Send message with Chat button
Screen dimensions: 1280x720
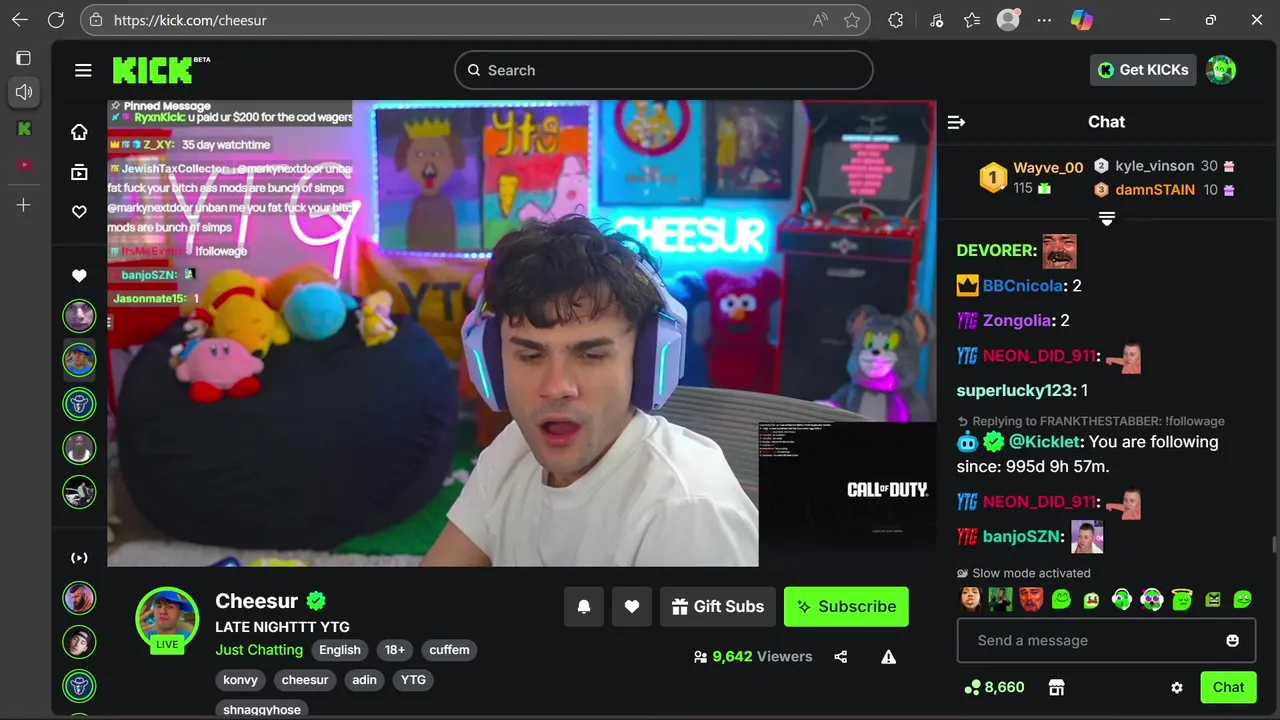[x=1228, y=687]
